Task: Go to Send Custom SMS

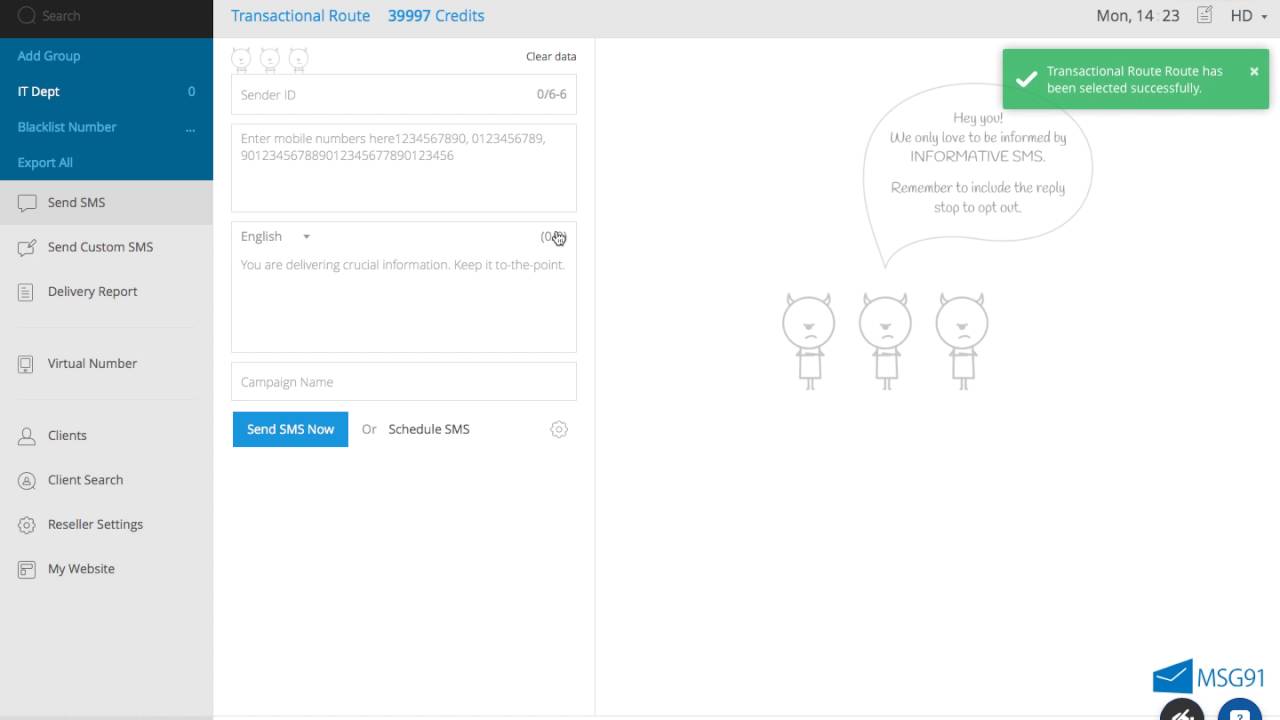Action: (x=106, y=247)
